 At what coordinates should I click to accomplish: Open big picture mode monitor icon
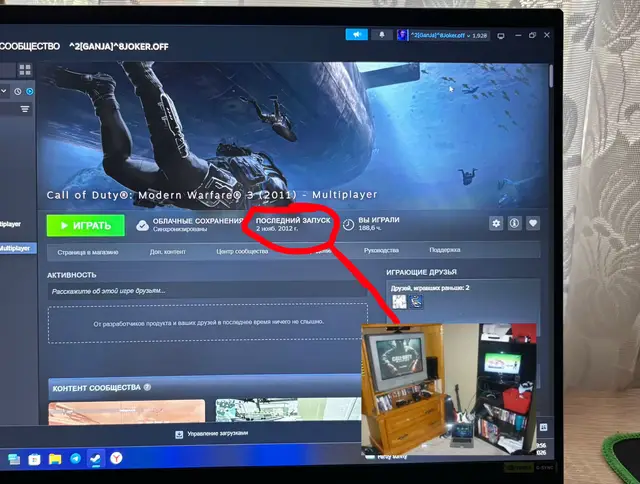point(501,36)
